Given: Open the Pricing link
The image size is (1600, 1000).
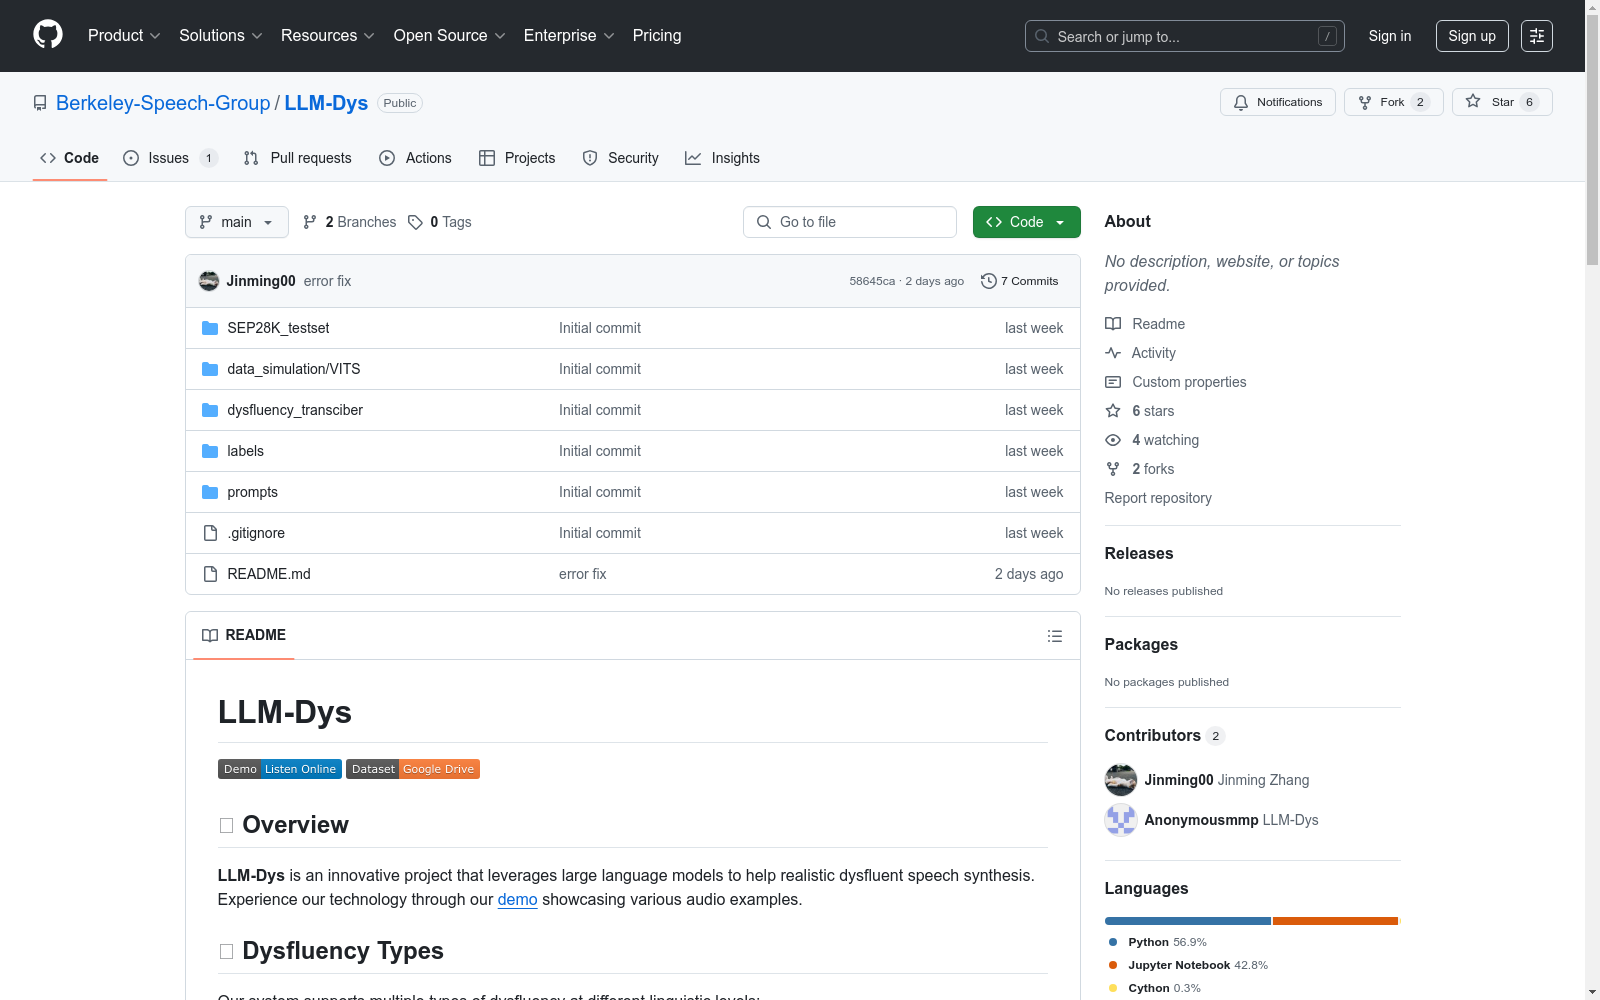Looking at the screenshot, I should 657,36.
